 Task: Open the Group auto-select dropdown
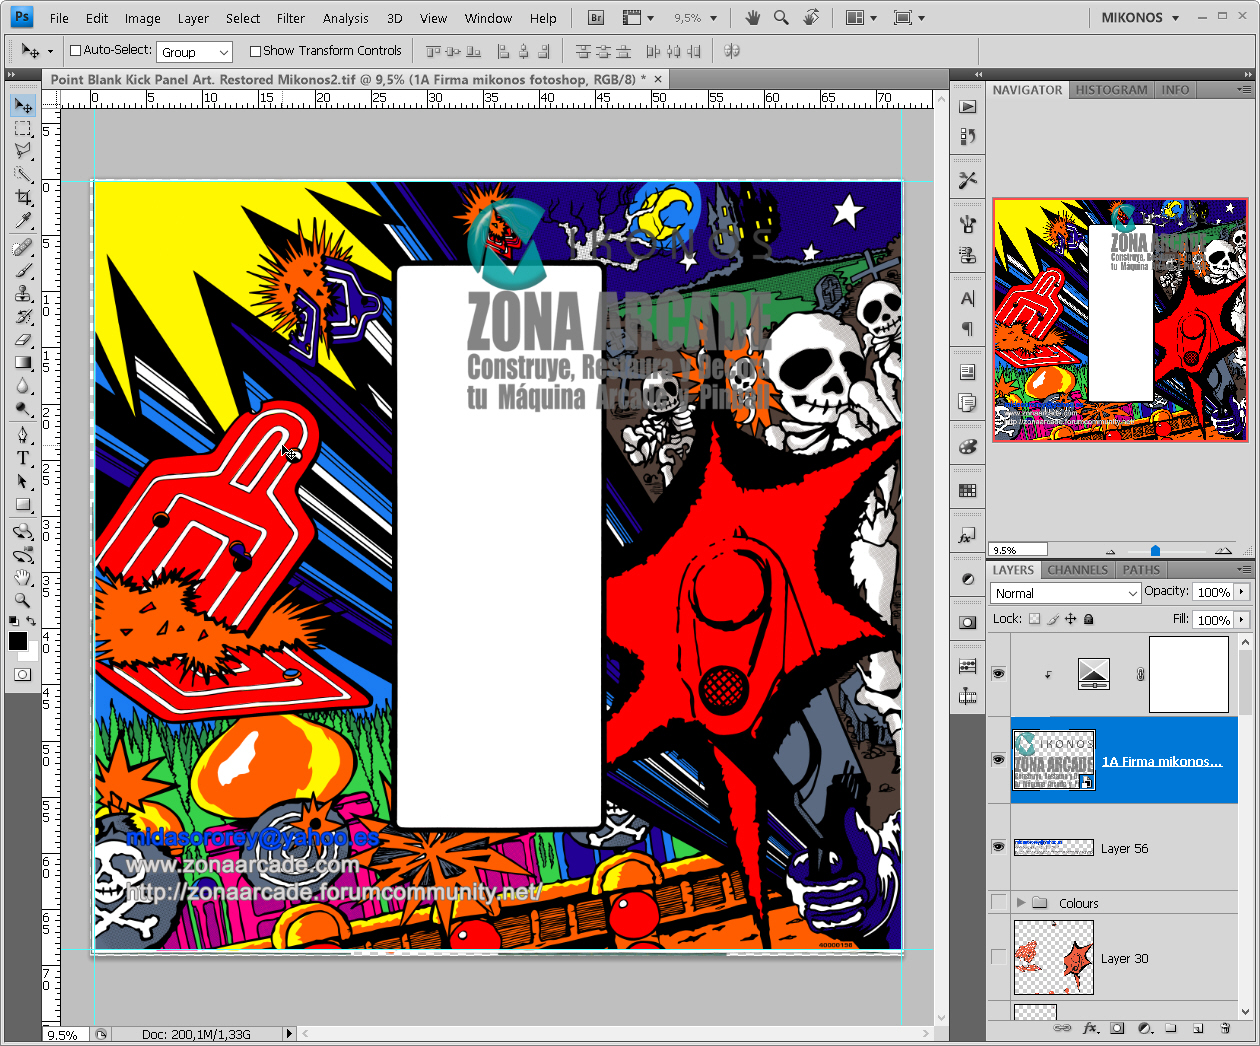point(195,52)
